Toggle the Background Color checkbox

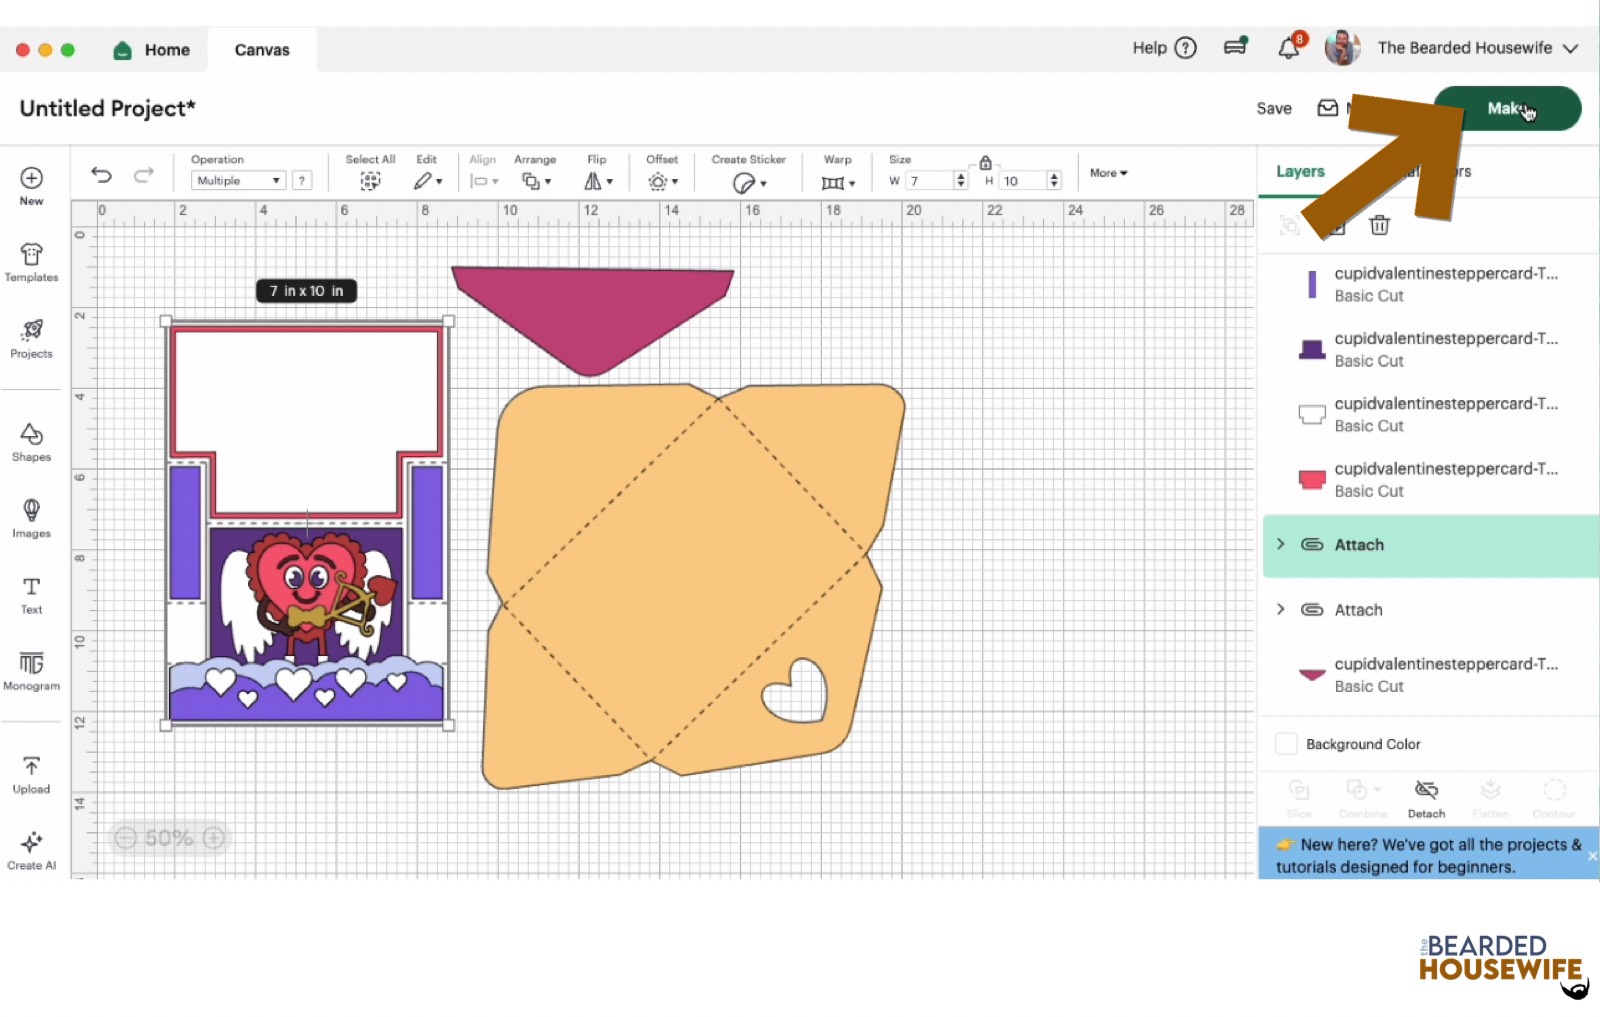click(1286, 744)
